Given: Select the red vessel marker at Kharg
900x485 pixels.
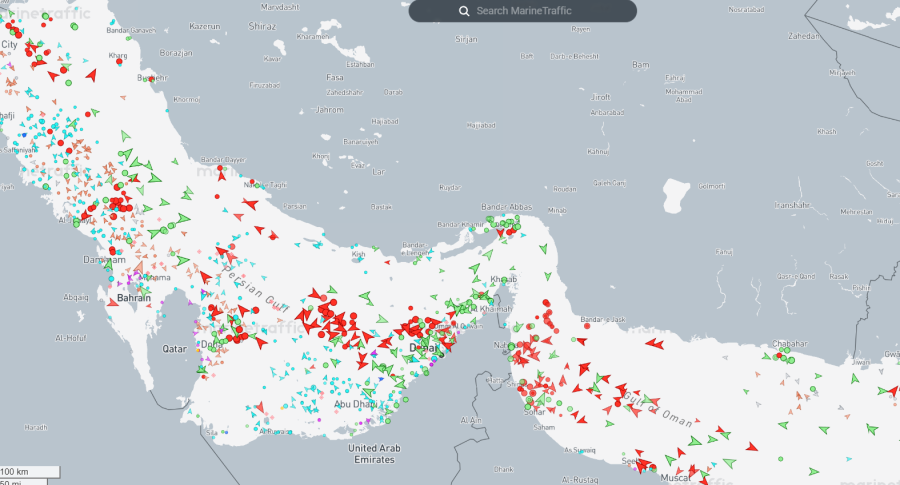Looking at the screenshot, I should tap(119, 61).
